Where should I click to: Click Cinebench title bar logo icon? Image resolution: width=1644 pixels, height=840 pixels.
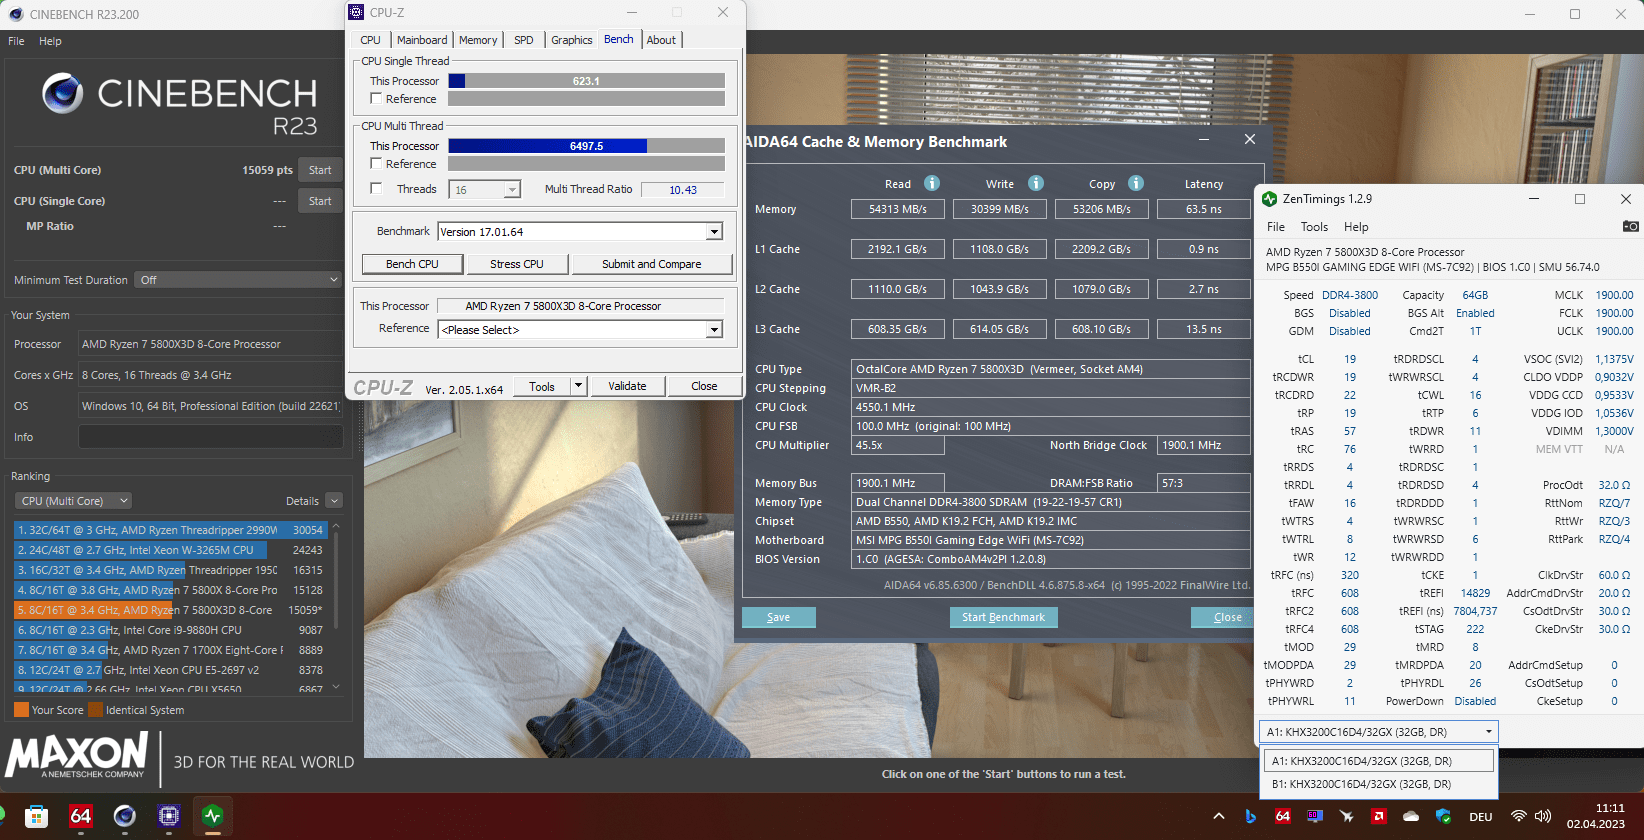click(15, 14)
